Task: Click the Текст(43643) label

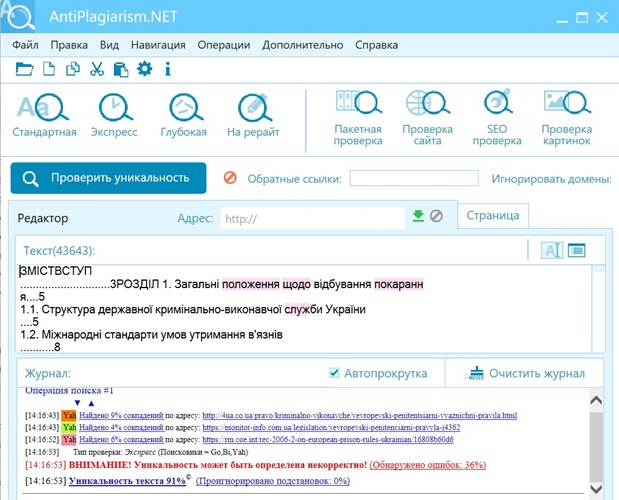Action: (x=59, y=251)
